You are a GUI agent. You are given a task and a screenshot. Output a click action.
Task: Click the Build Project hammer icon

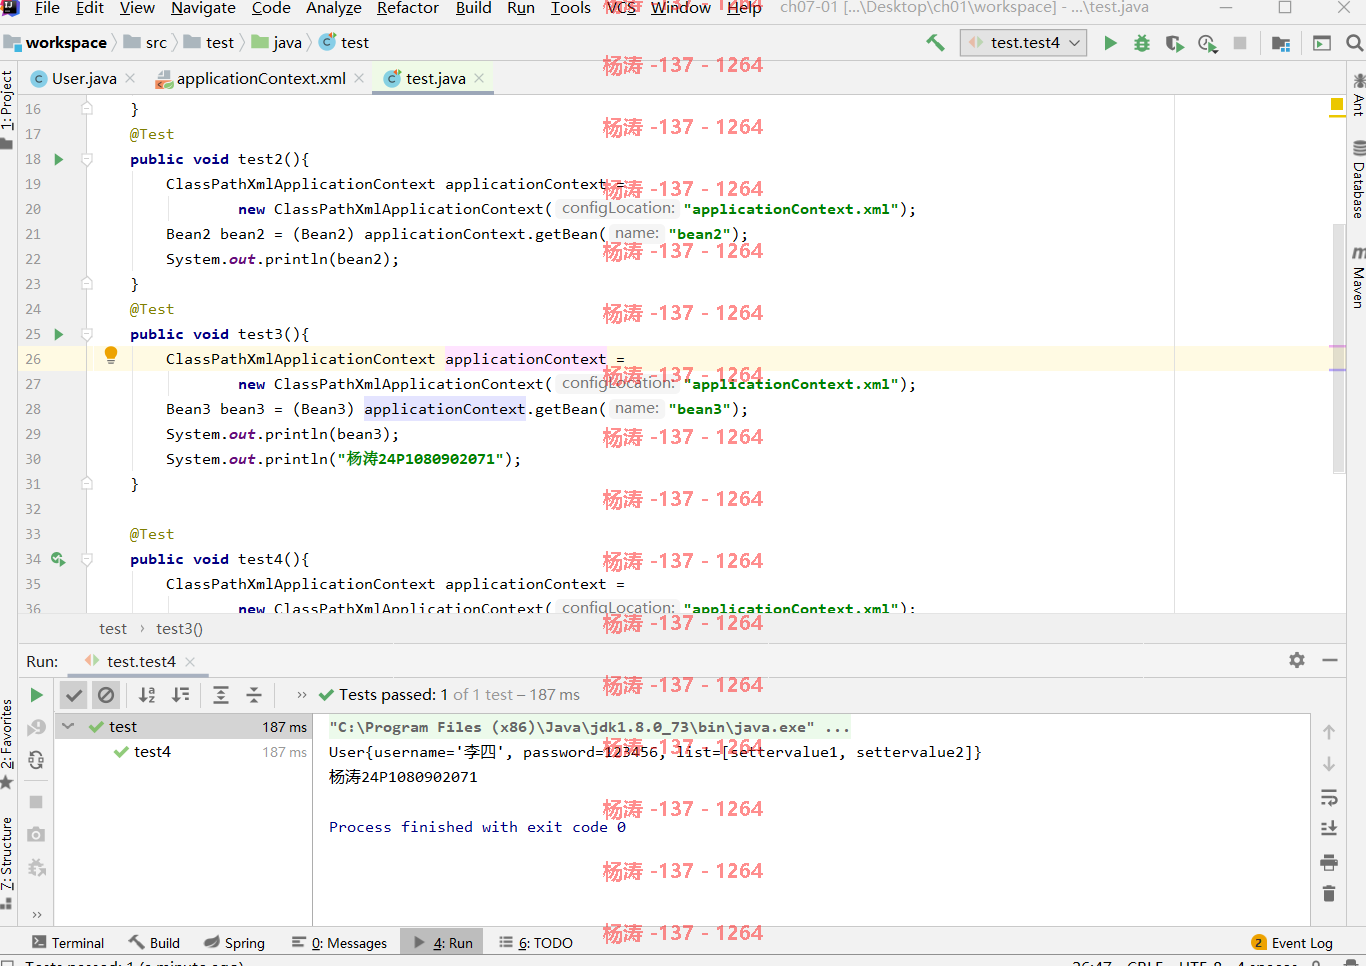tap(935, 43)
